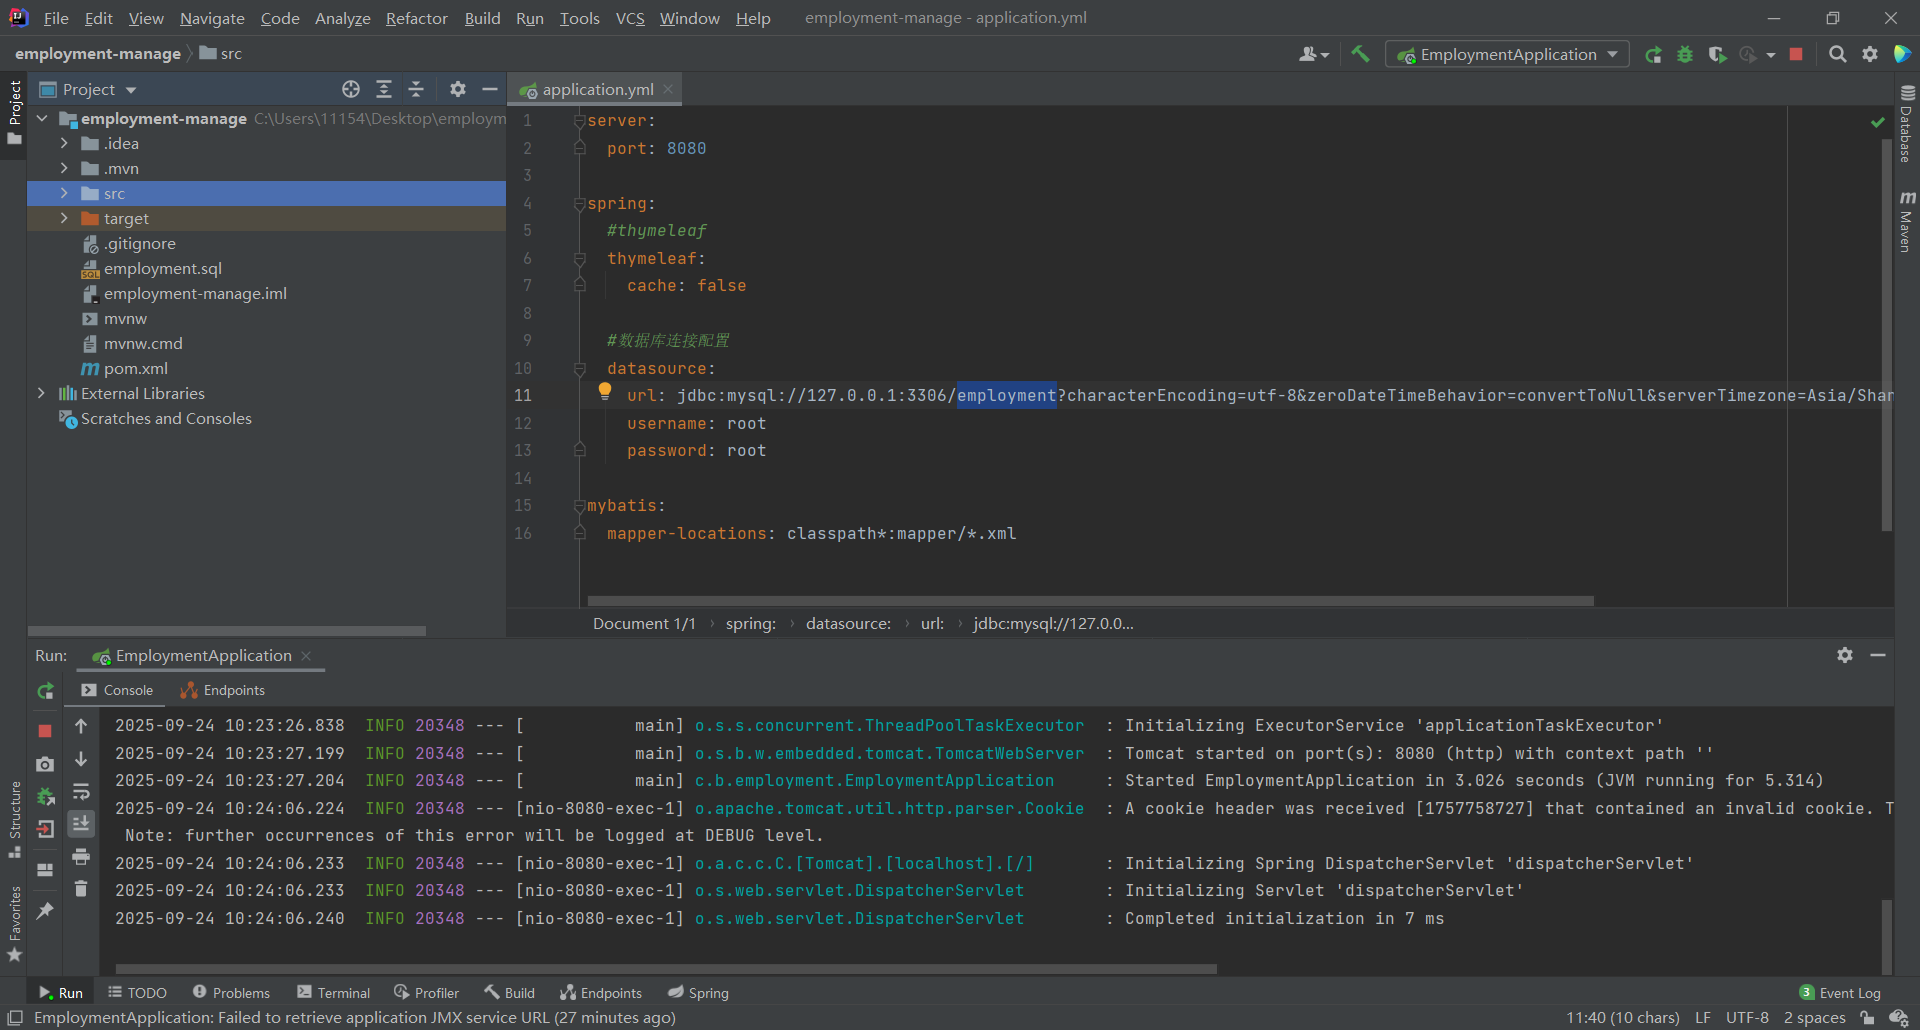Click Project panel horizontal scrollbar

point(227,631)
